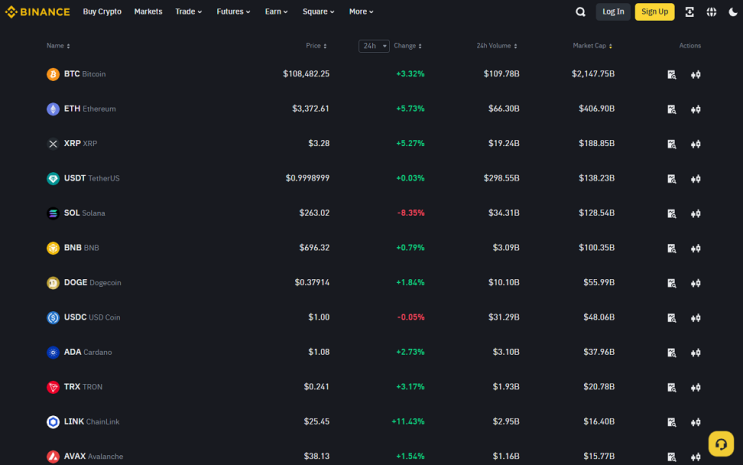Image resolution: width=743 pixels, height=465 pixels.
Task: Open the search magnifier icon
Action: coord(580,12)
